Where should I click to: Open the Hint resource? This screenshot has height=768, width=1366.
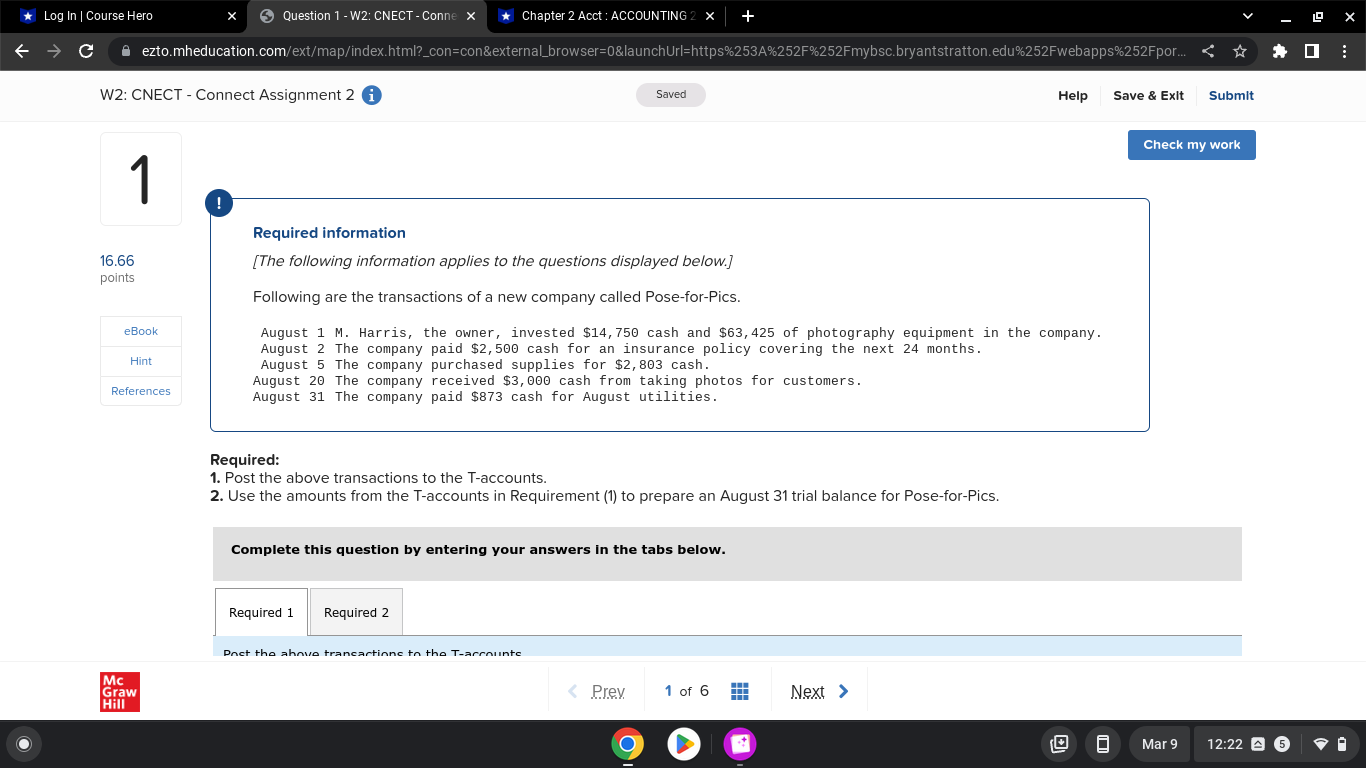(x=141, y=361)
